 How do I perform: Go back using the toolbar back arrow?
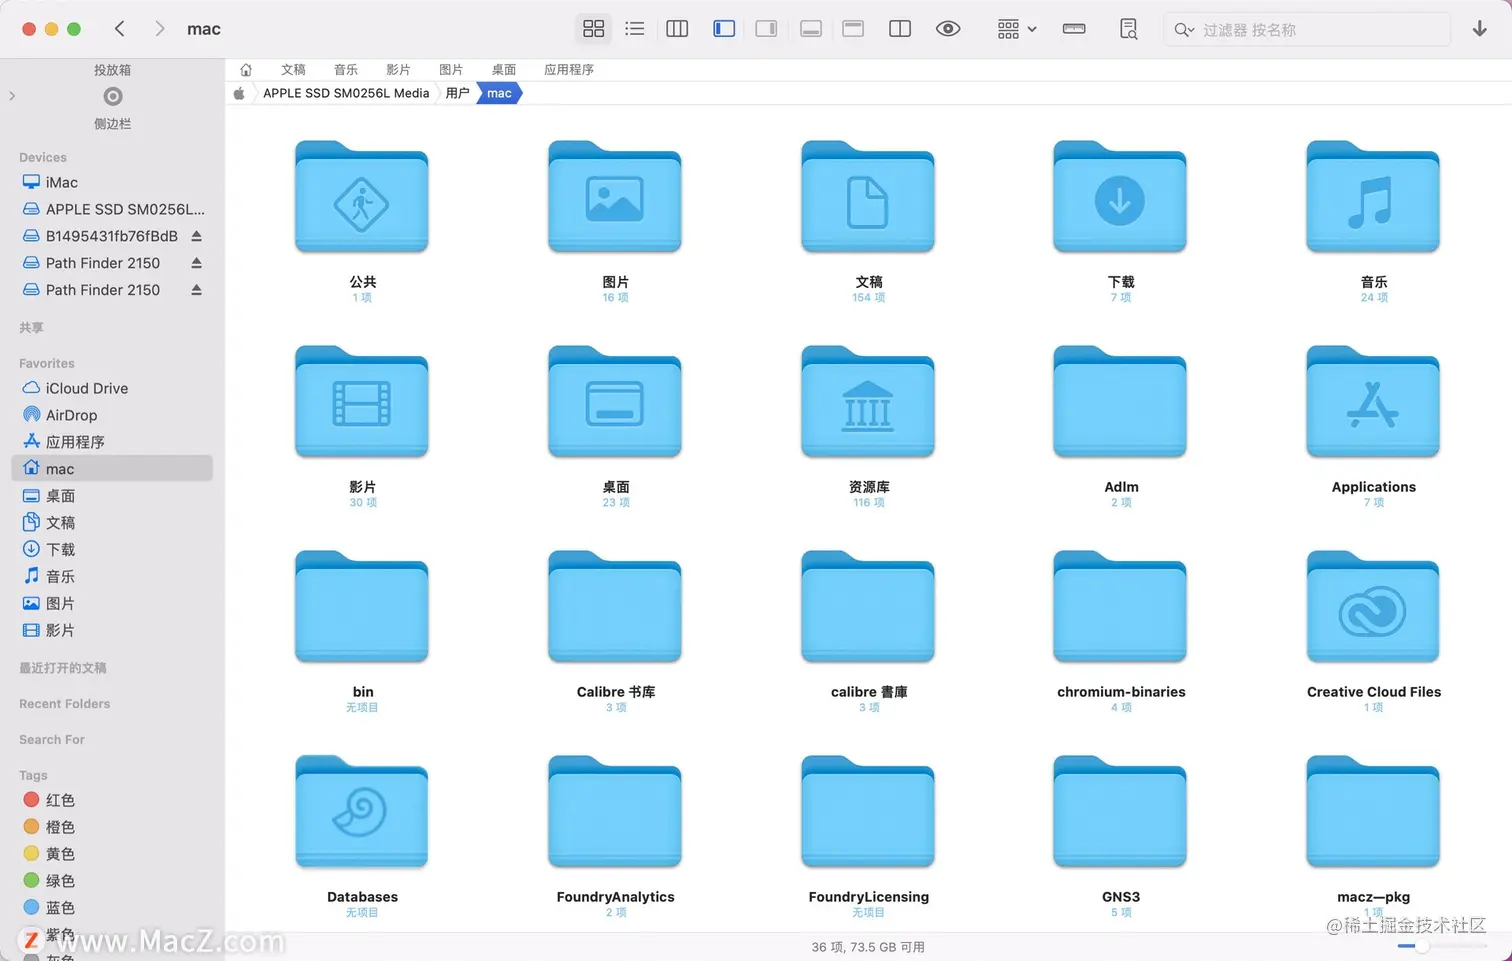(x=120, y=29)
